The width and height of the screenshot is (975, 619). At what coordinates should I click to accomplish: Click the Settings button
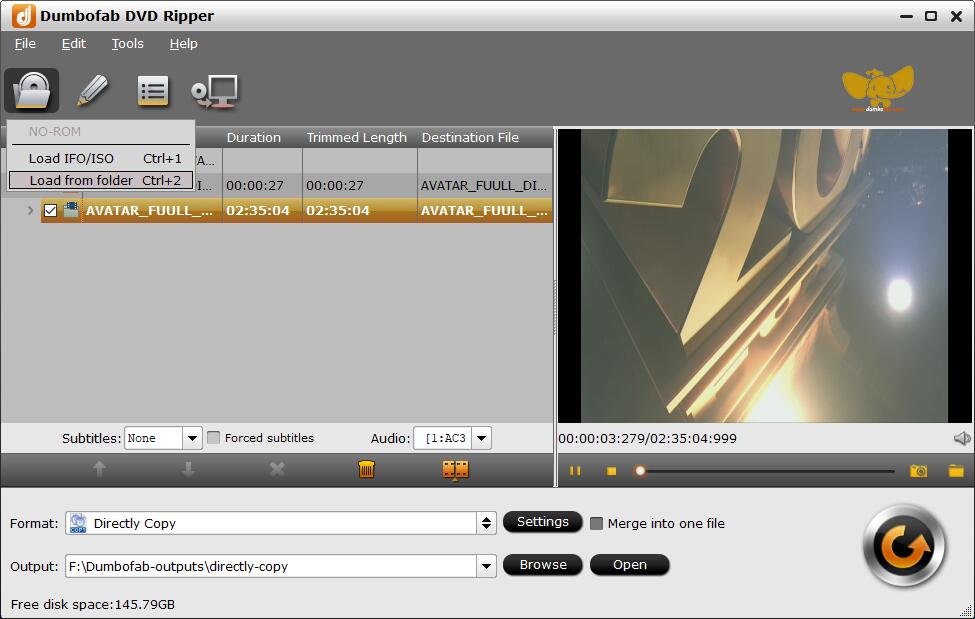click(542, 522)
